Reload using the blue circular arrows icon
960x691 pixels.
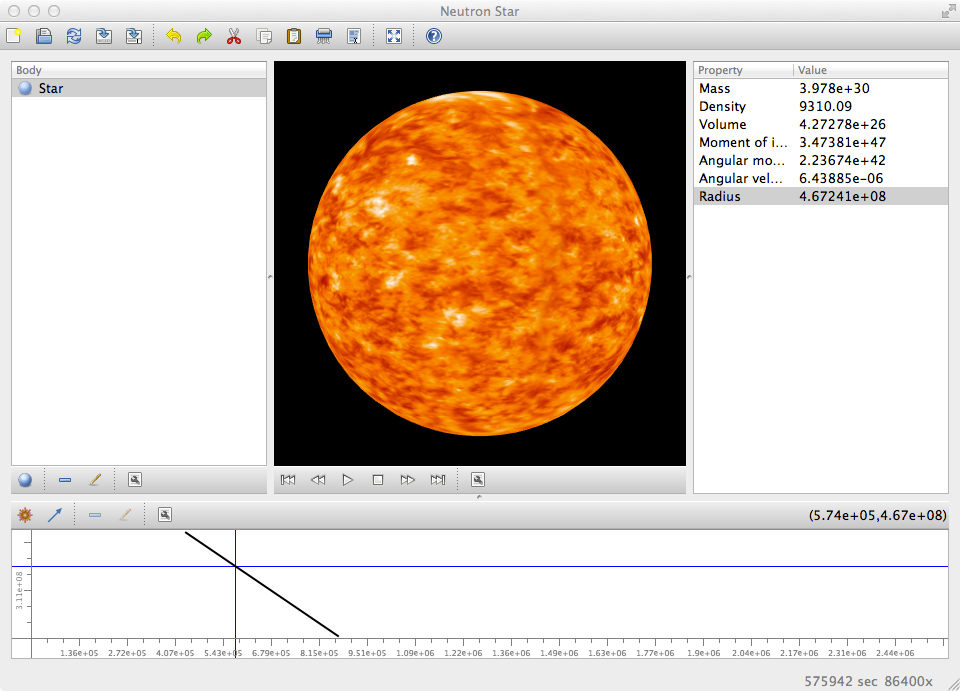coord(74,36)
